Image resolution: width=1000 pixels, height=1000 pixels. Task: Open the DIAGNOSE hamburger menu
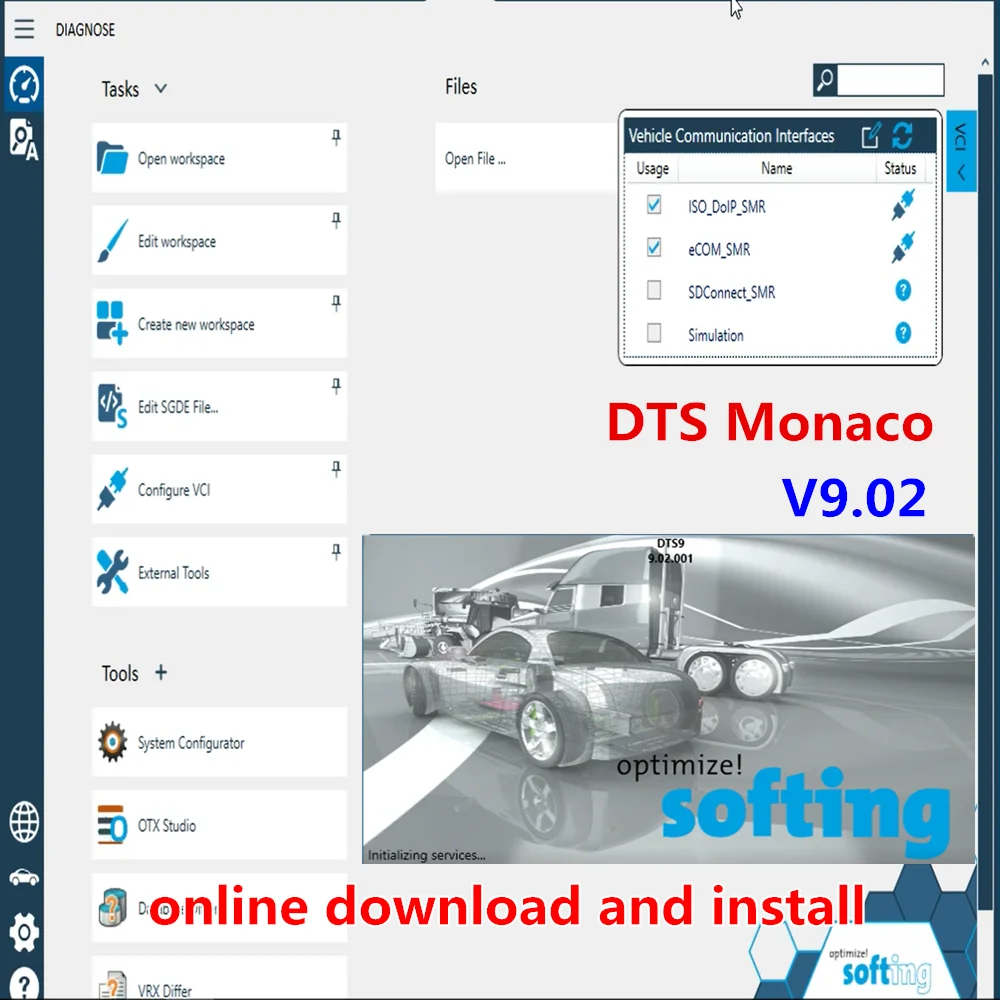pyautogui.click(x=24, y=28)
